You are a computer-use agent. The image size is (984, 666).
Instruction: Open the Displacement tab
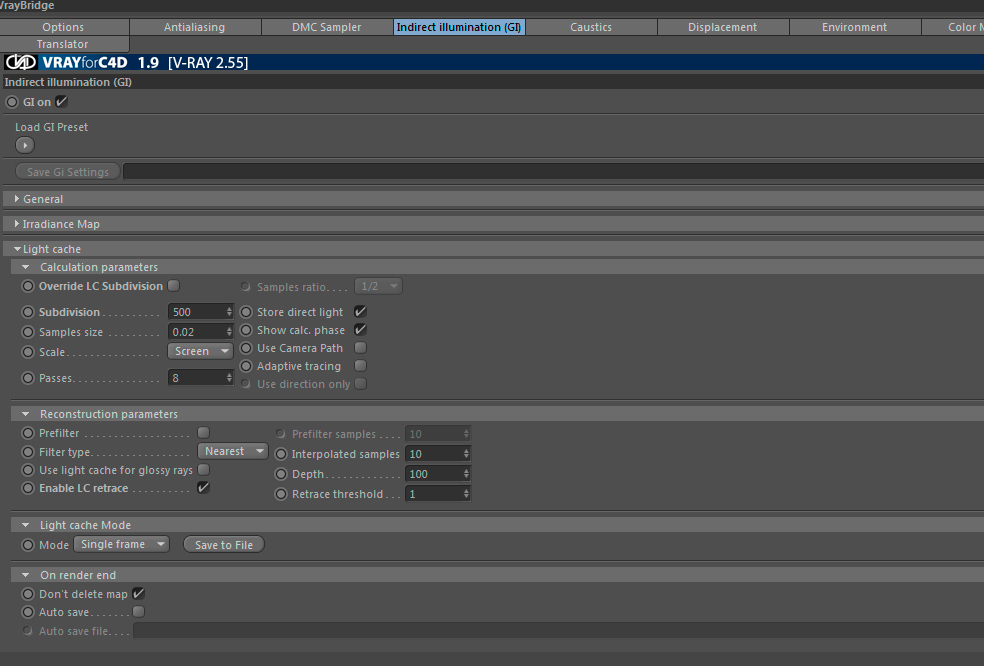pyautogui.click(x=722, y=27)
